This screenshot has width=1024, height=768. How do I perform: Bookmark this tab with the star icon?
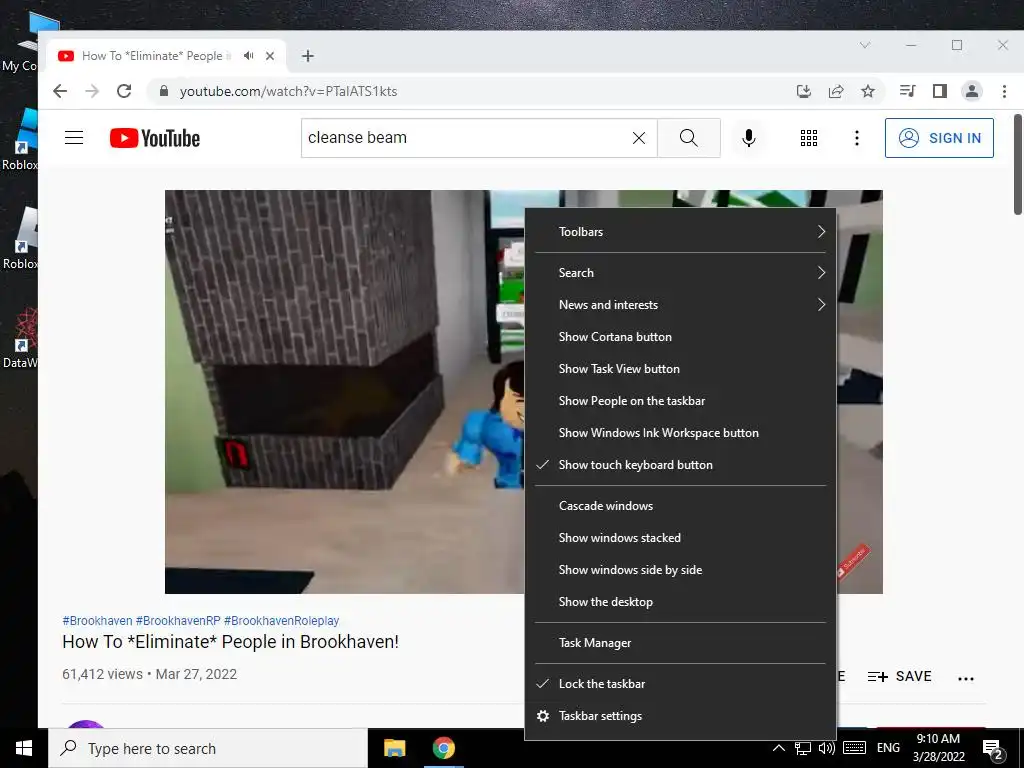pyautogui.click(x=868, y=91)
